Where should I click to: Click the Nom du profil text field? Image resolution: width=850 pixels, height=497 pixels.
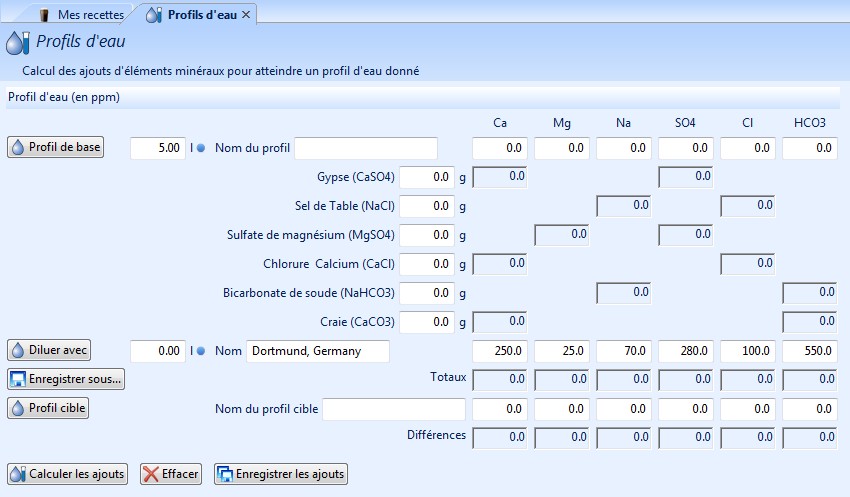click(366, 148)
